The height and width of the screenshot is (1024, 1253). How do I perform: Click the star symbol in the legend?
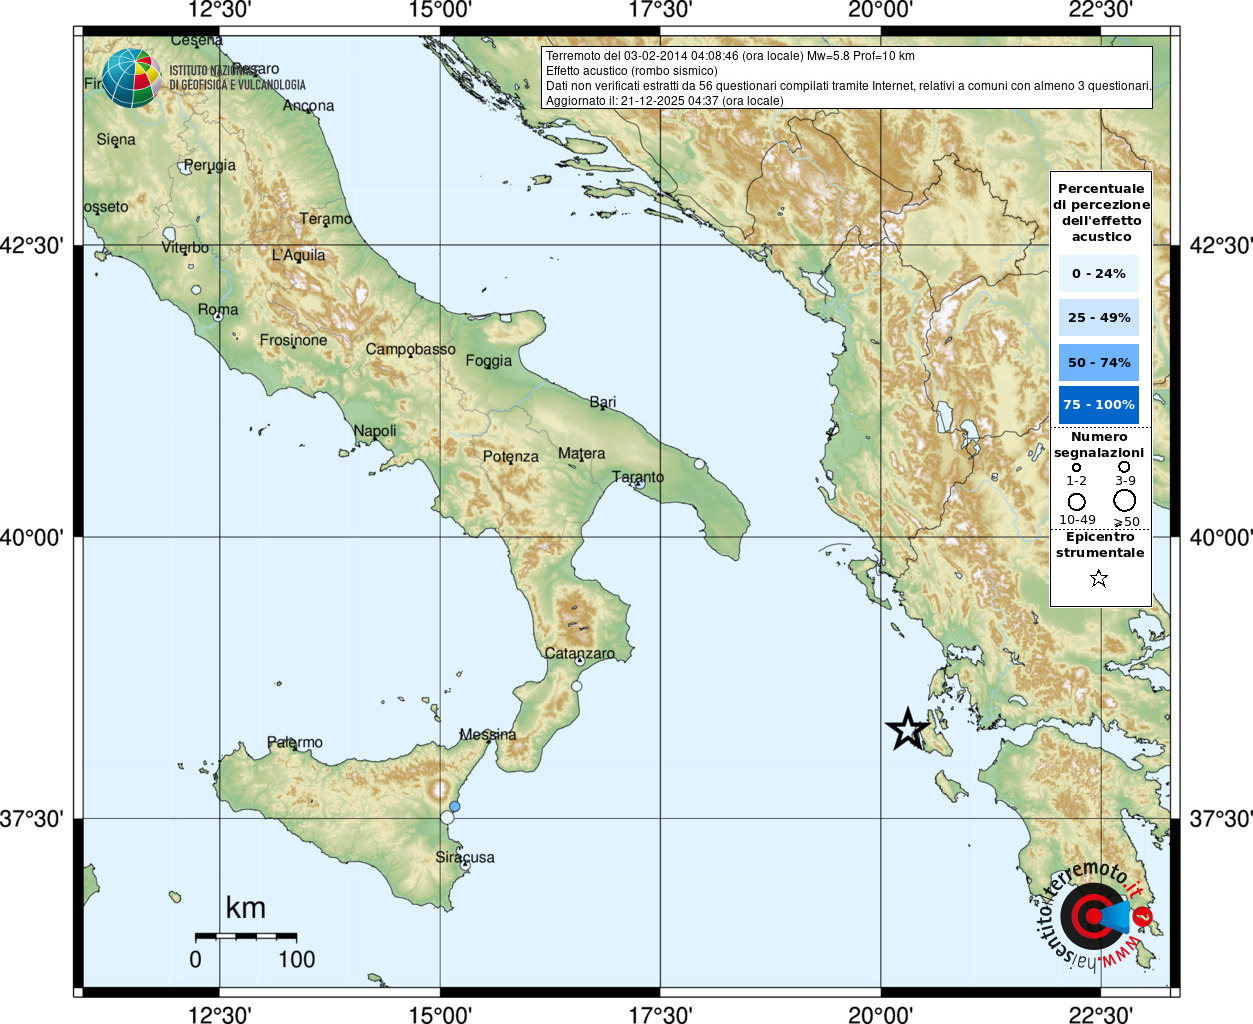pos(1099,578)
